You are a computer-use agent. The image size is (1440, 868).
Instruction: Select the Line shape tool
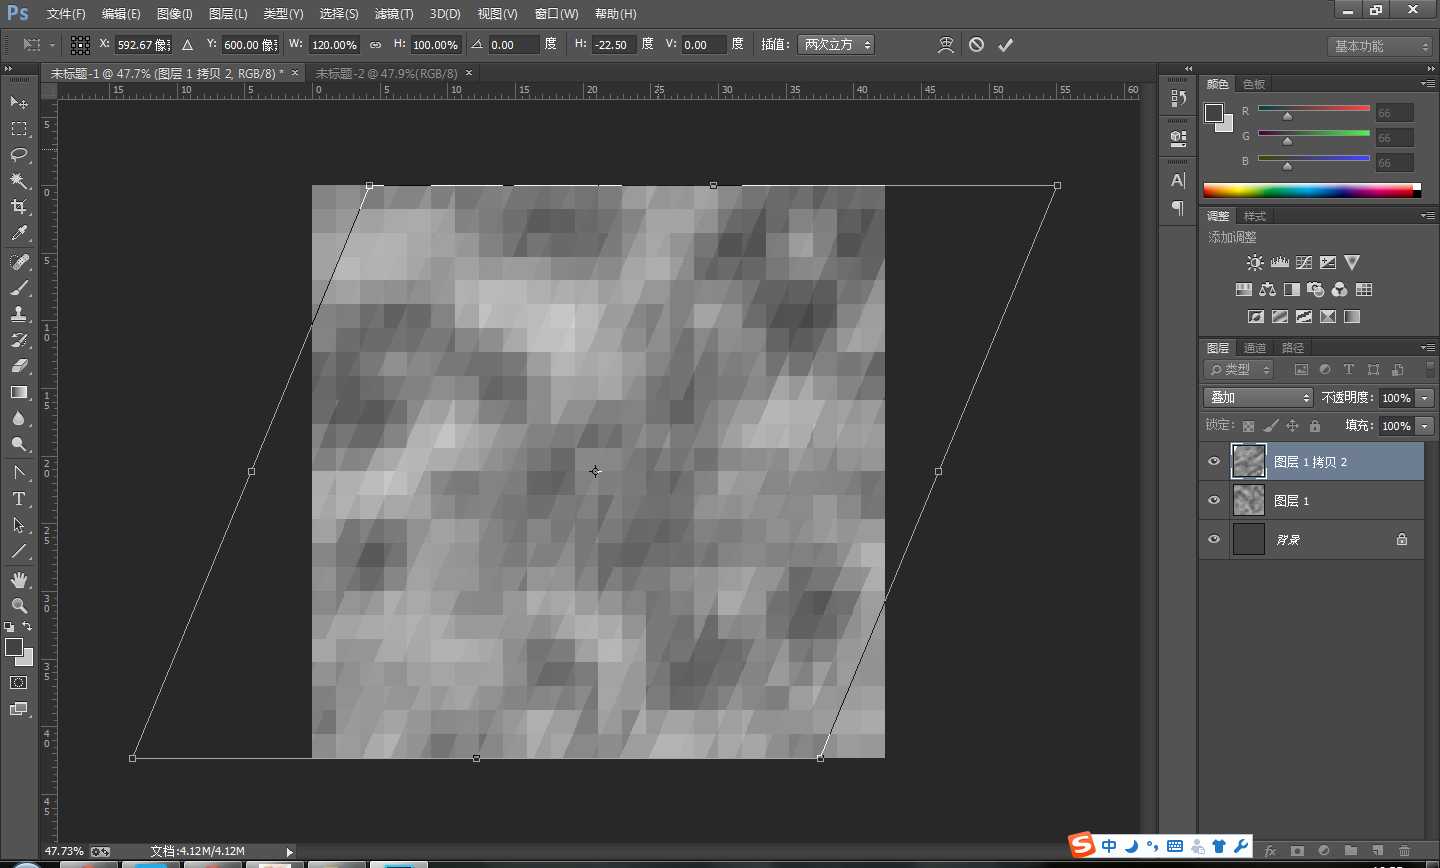(19, 551)
